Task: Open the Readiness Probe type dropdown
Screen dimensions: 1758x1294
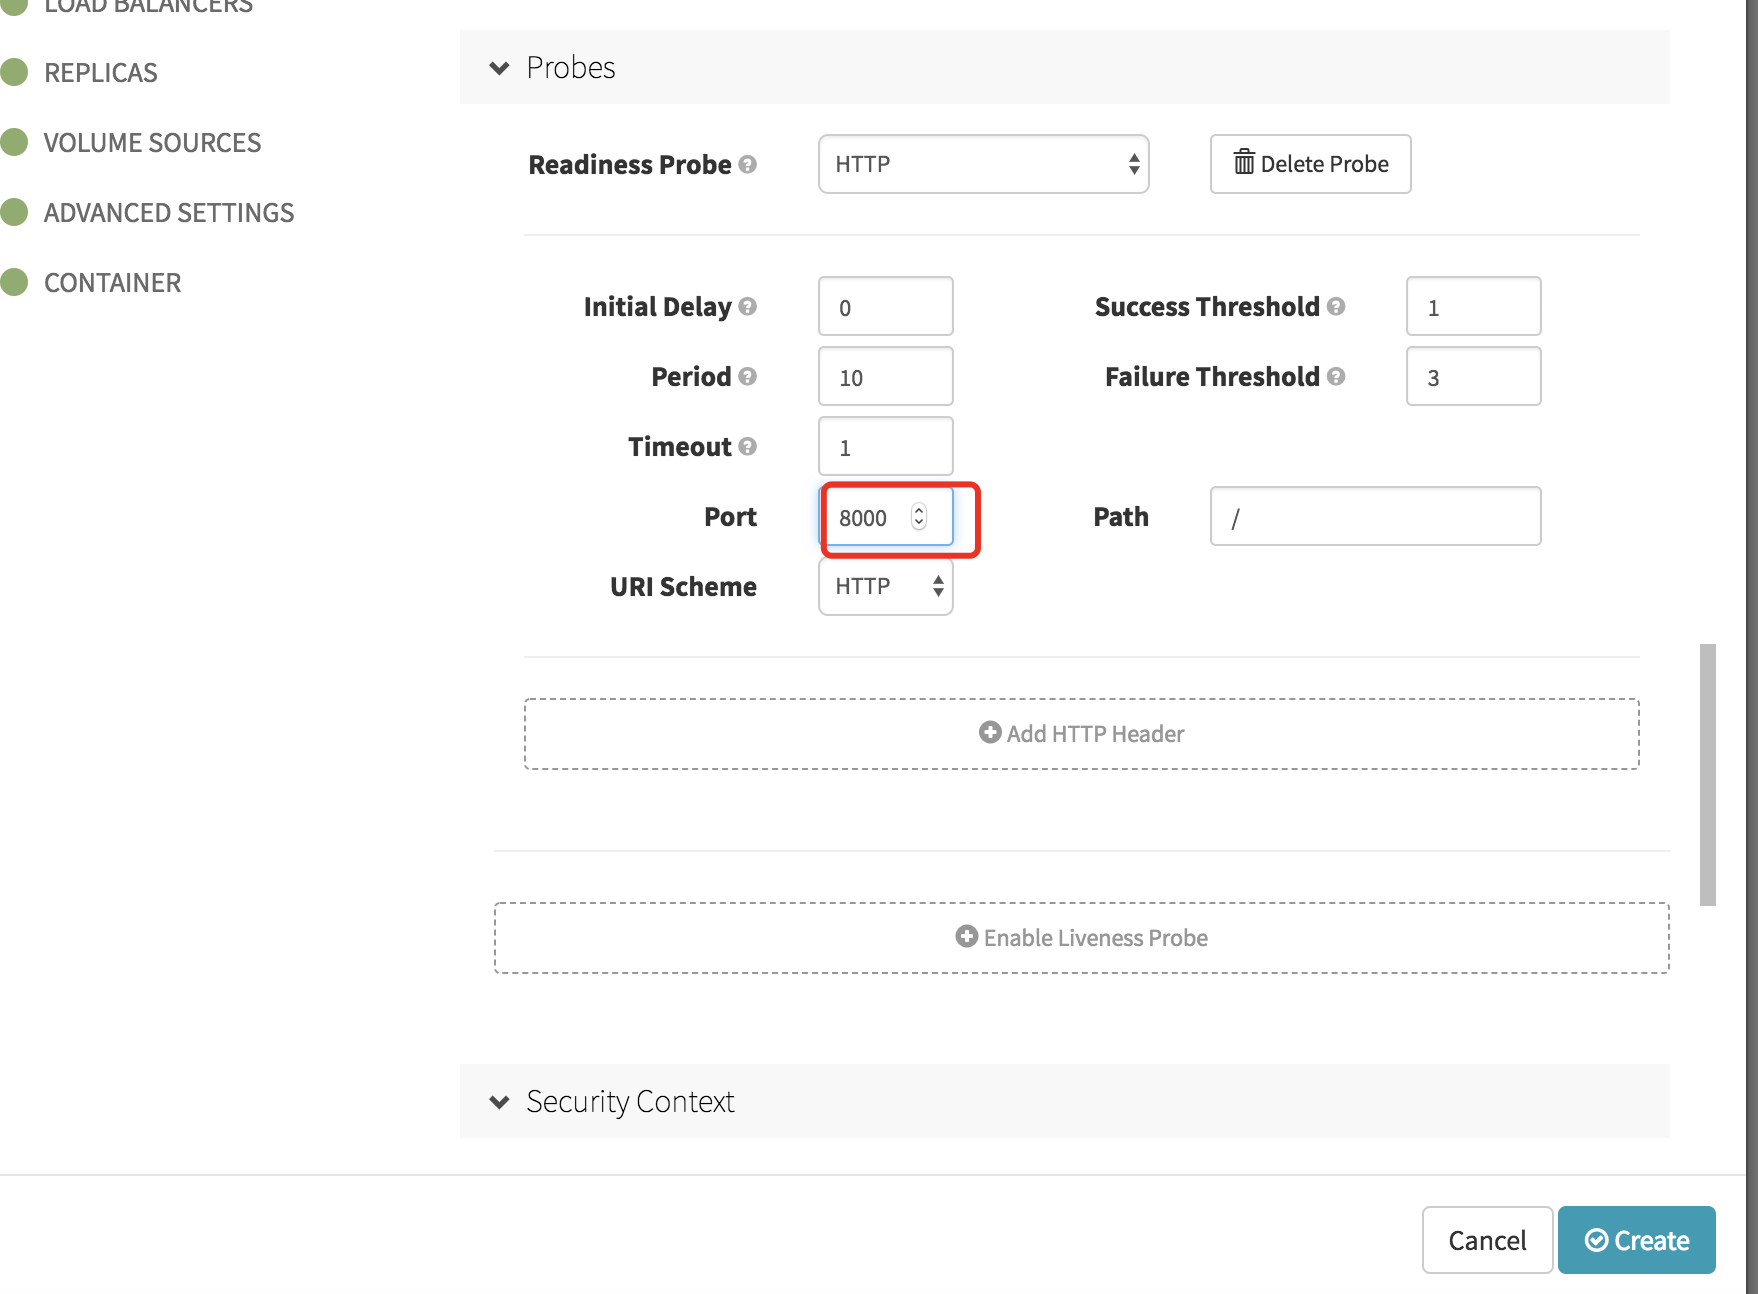Action: point(983,164)
